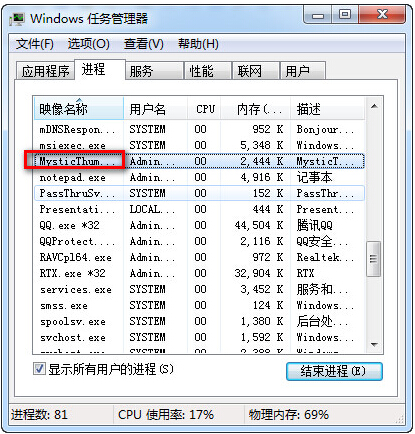The height and width of the screenshot is (434, 415).
Task: Click the 32,904 K memory value
Action: (259, 273)
